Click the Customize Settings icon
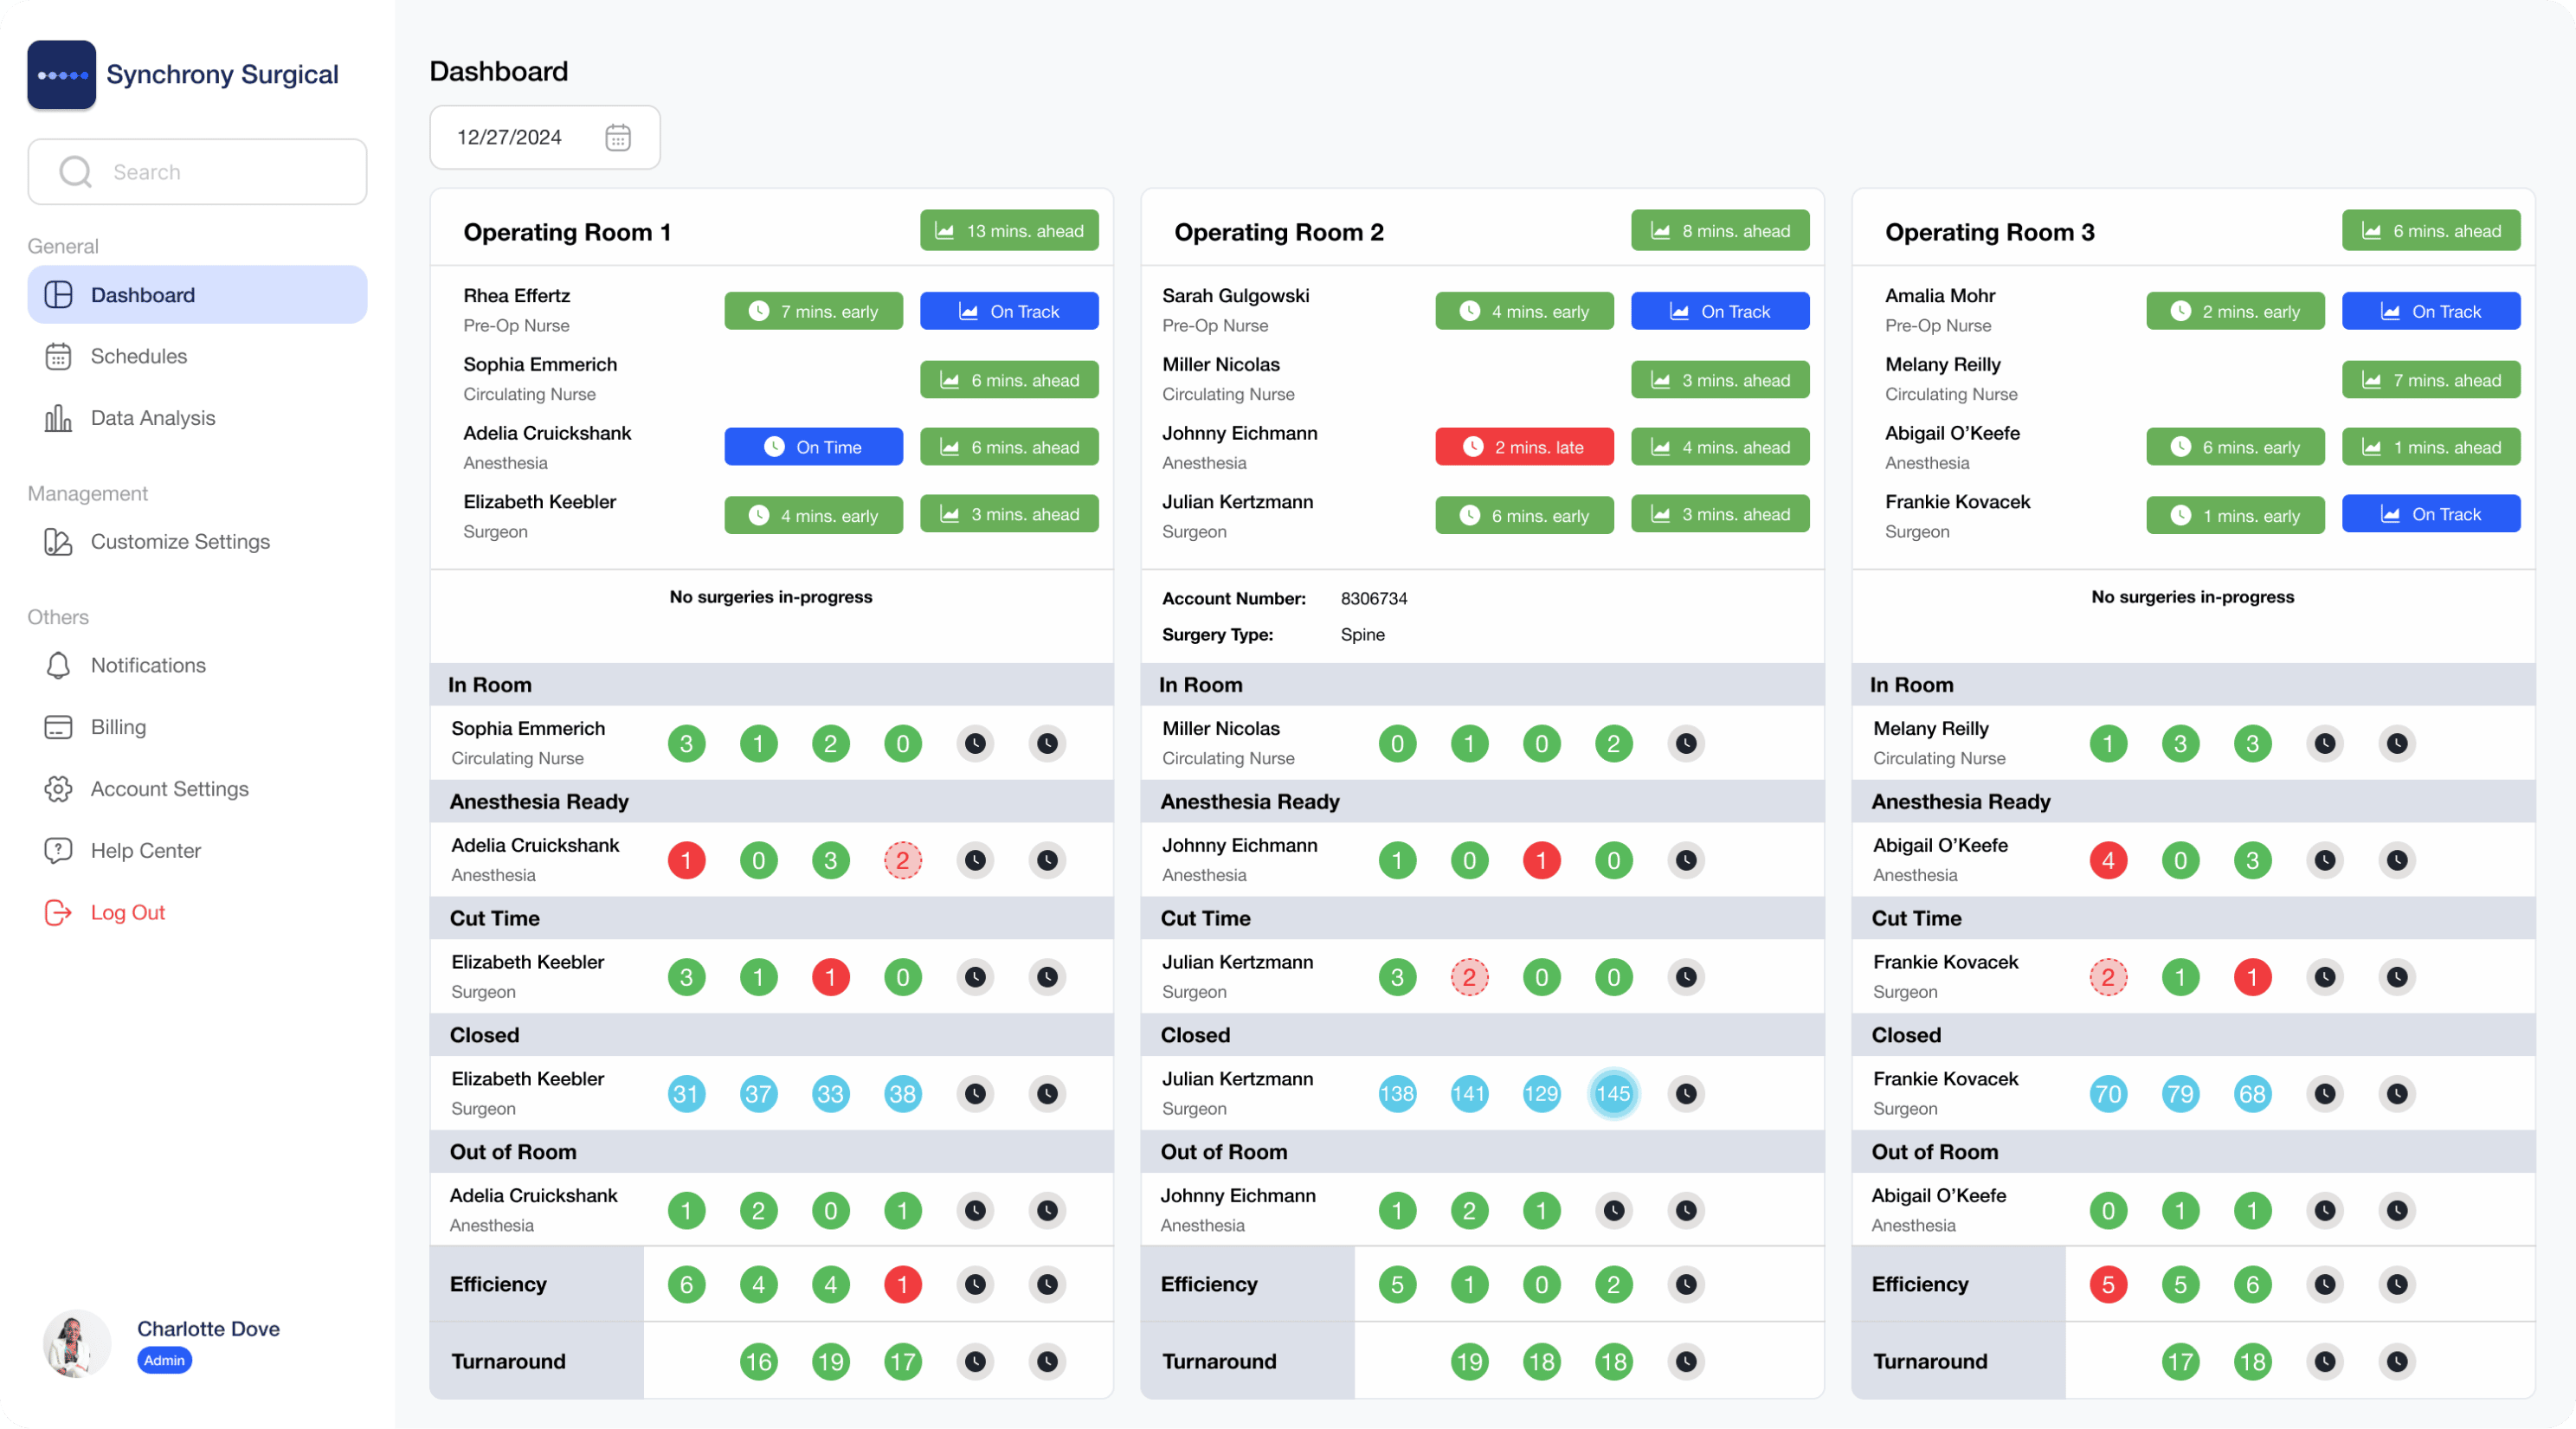Image resolution: width=2576 pixels, height=1429 pixels. (56, 542)
